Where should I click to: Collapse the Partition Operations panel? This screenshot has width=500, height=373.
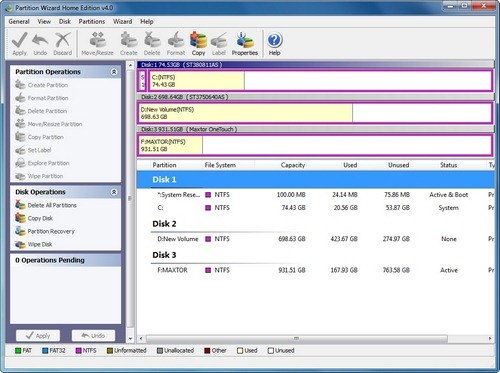[114, 72]
